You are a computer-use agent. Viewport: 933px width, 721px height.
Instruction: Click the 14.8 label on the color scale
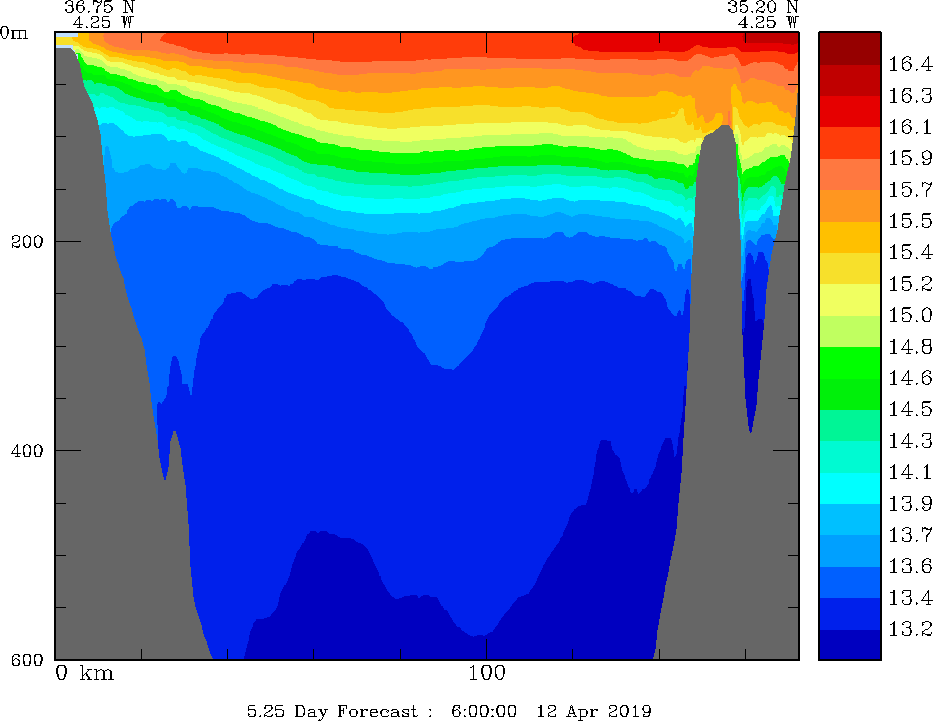click(x=910, y=347)
